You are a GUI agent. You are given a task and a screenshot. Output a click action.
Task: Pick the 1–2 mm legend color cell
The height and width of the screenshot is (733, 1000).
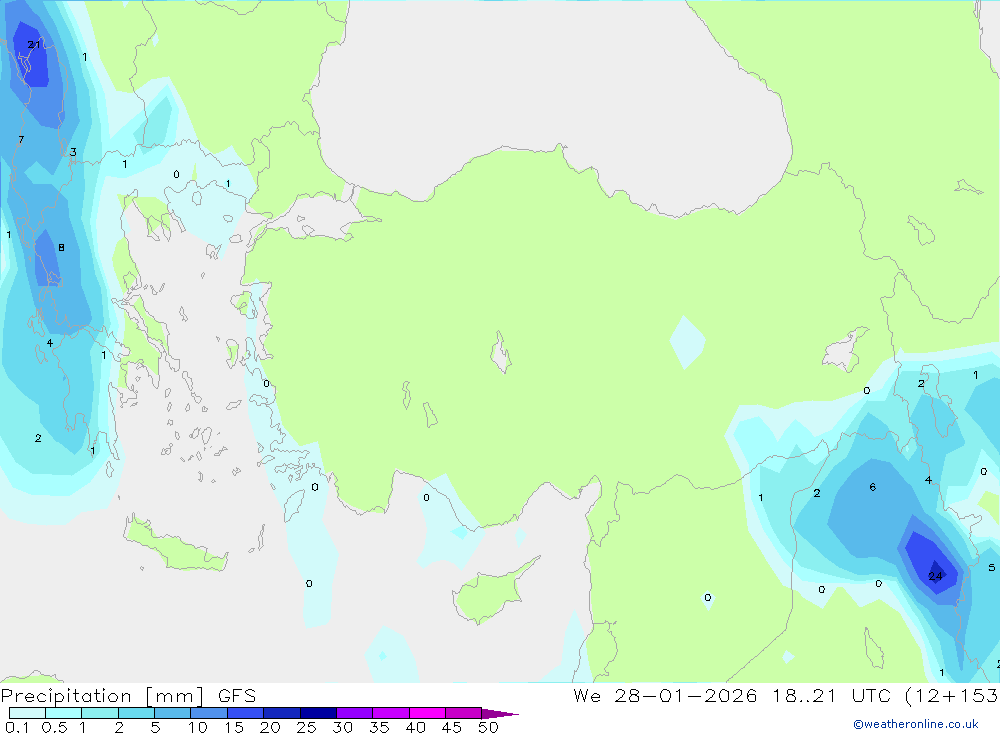click(x=99, y=713)
